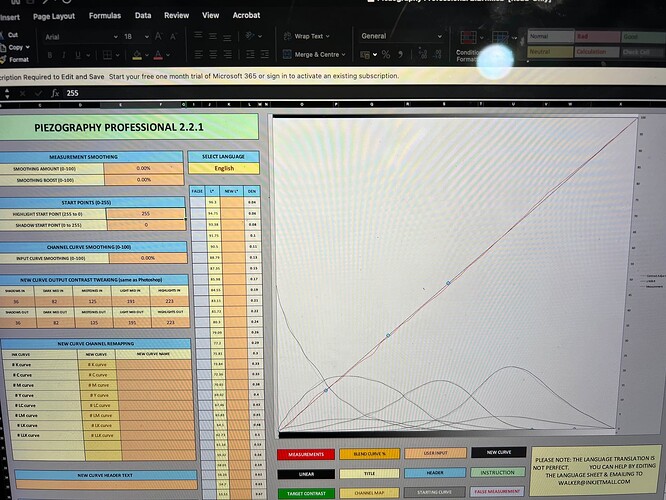Apply the Calculation cell style
666x500 pixels.
597,52
